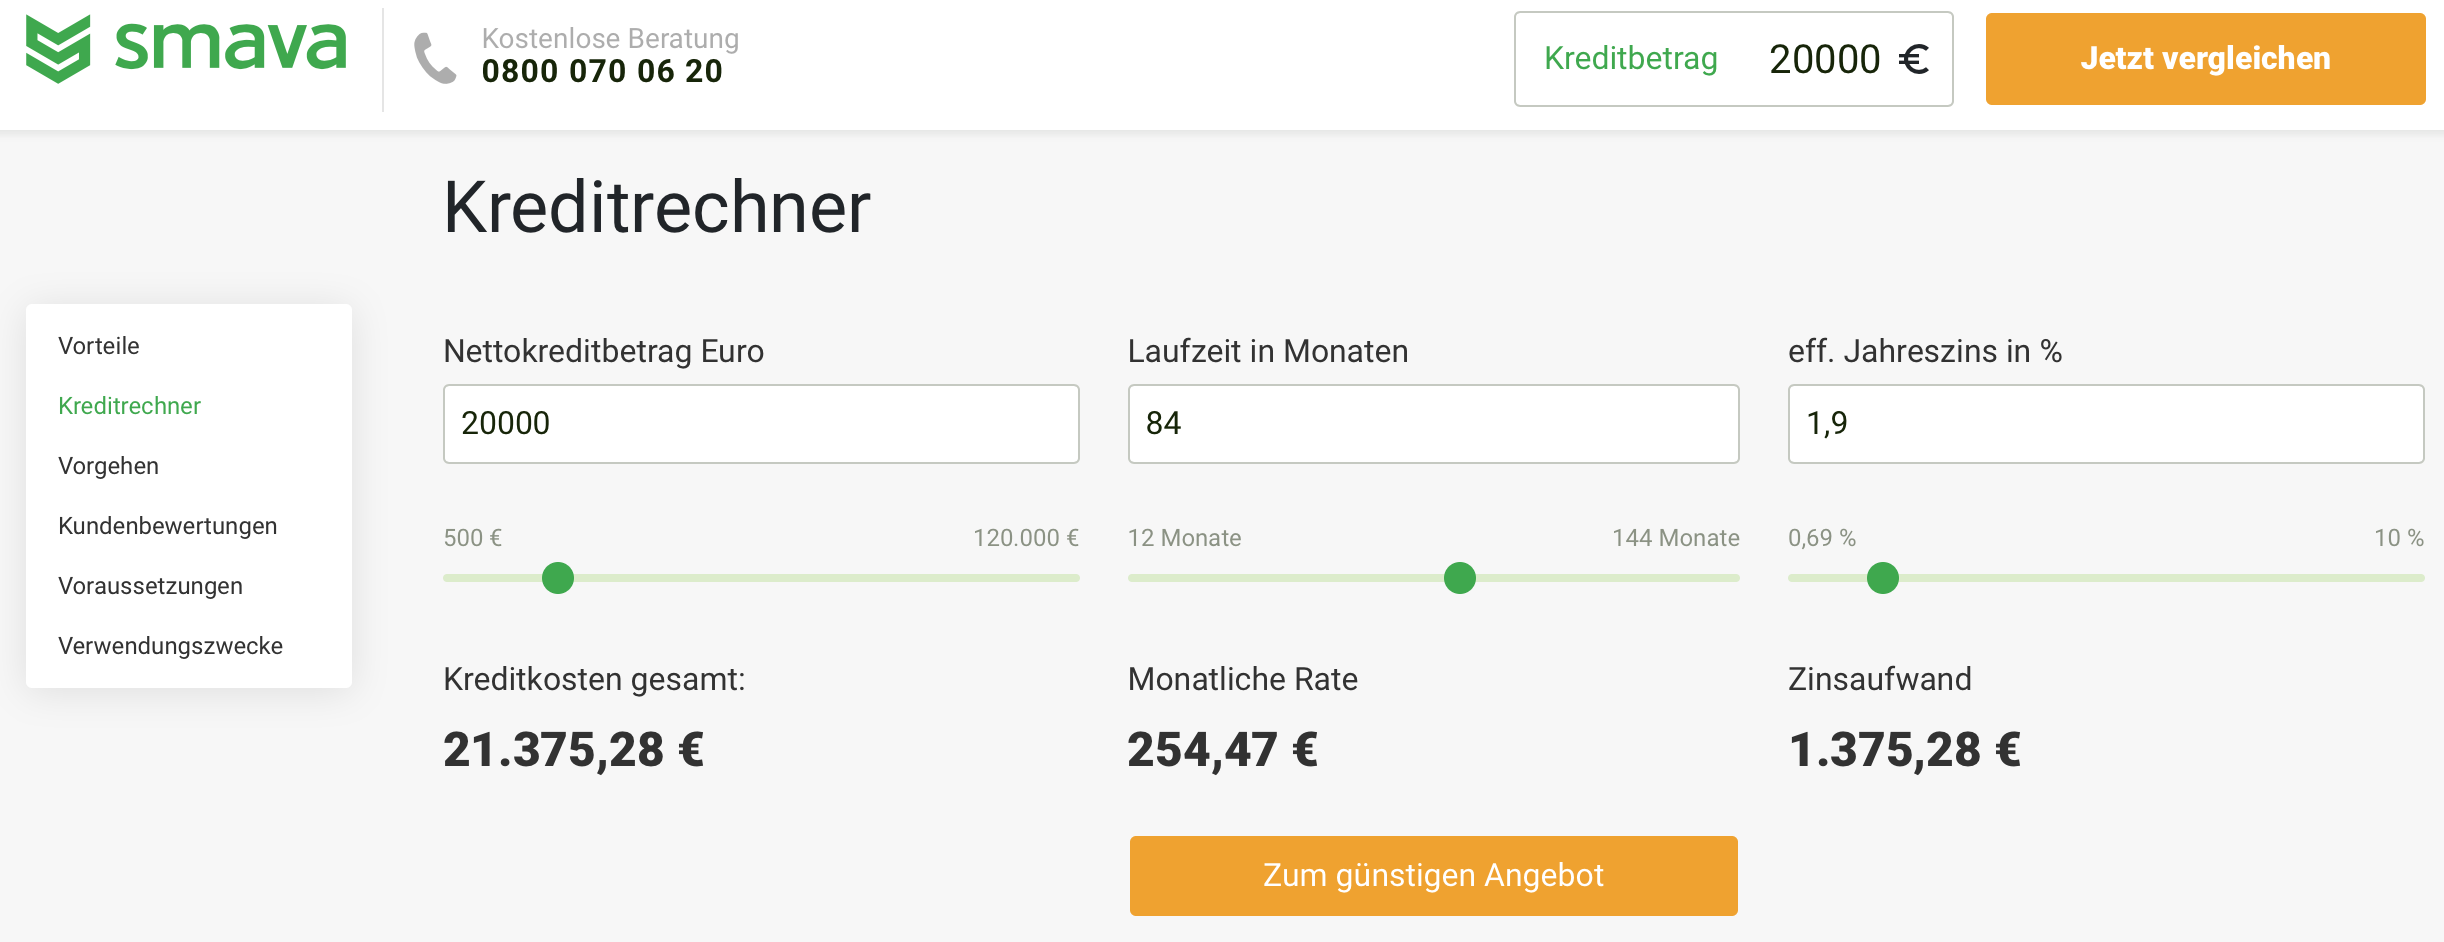Click the phone handset icon

pyautogui.click(x=435, y=58)
